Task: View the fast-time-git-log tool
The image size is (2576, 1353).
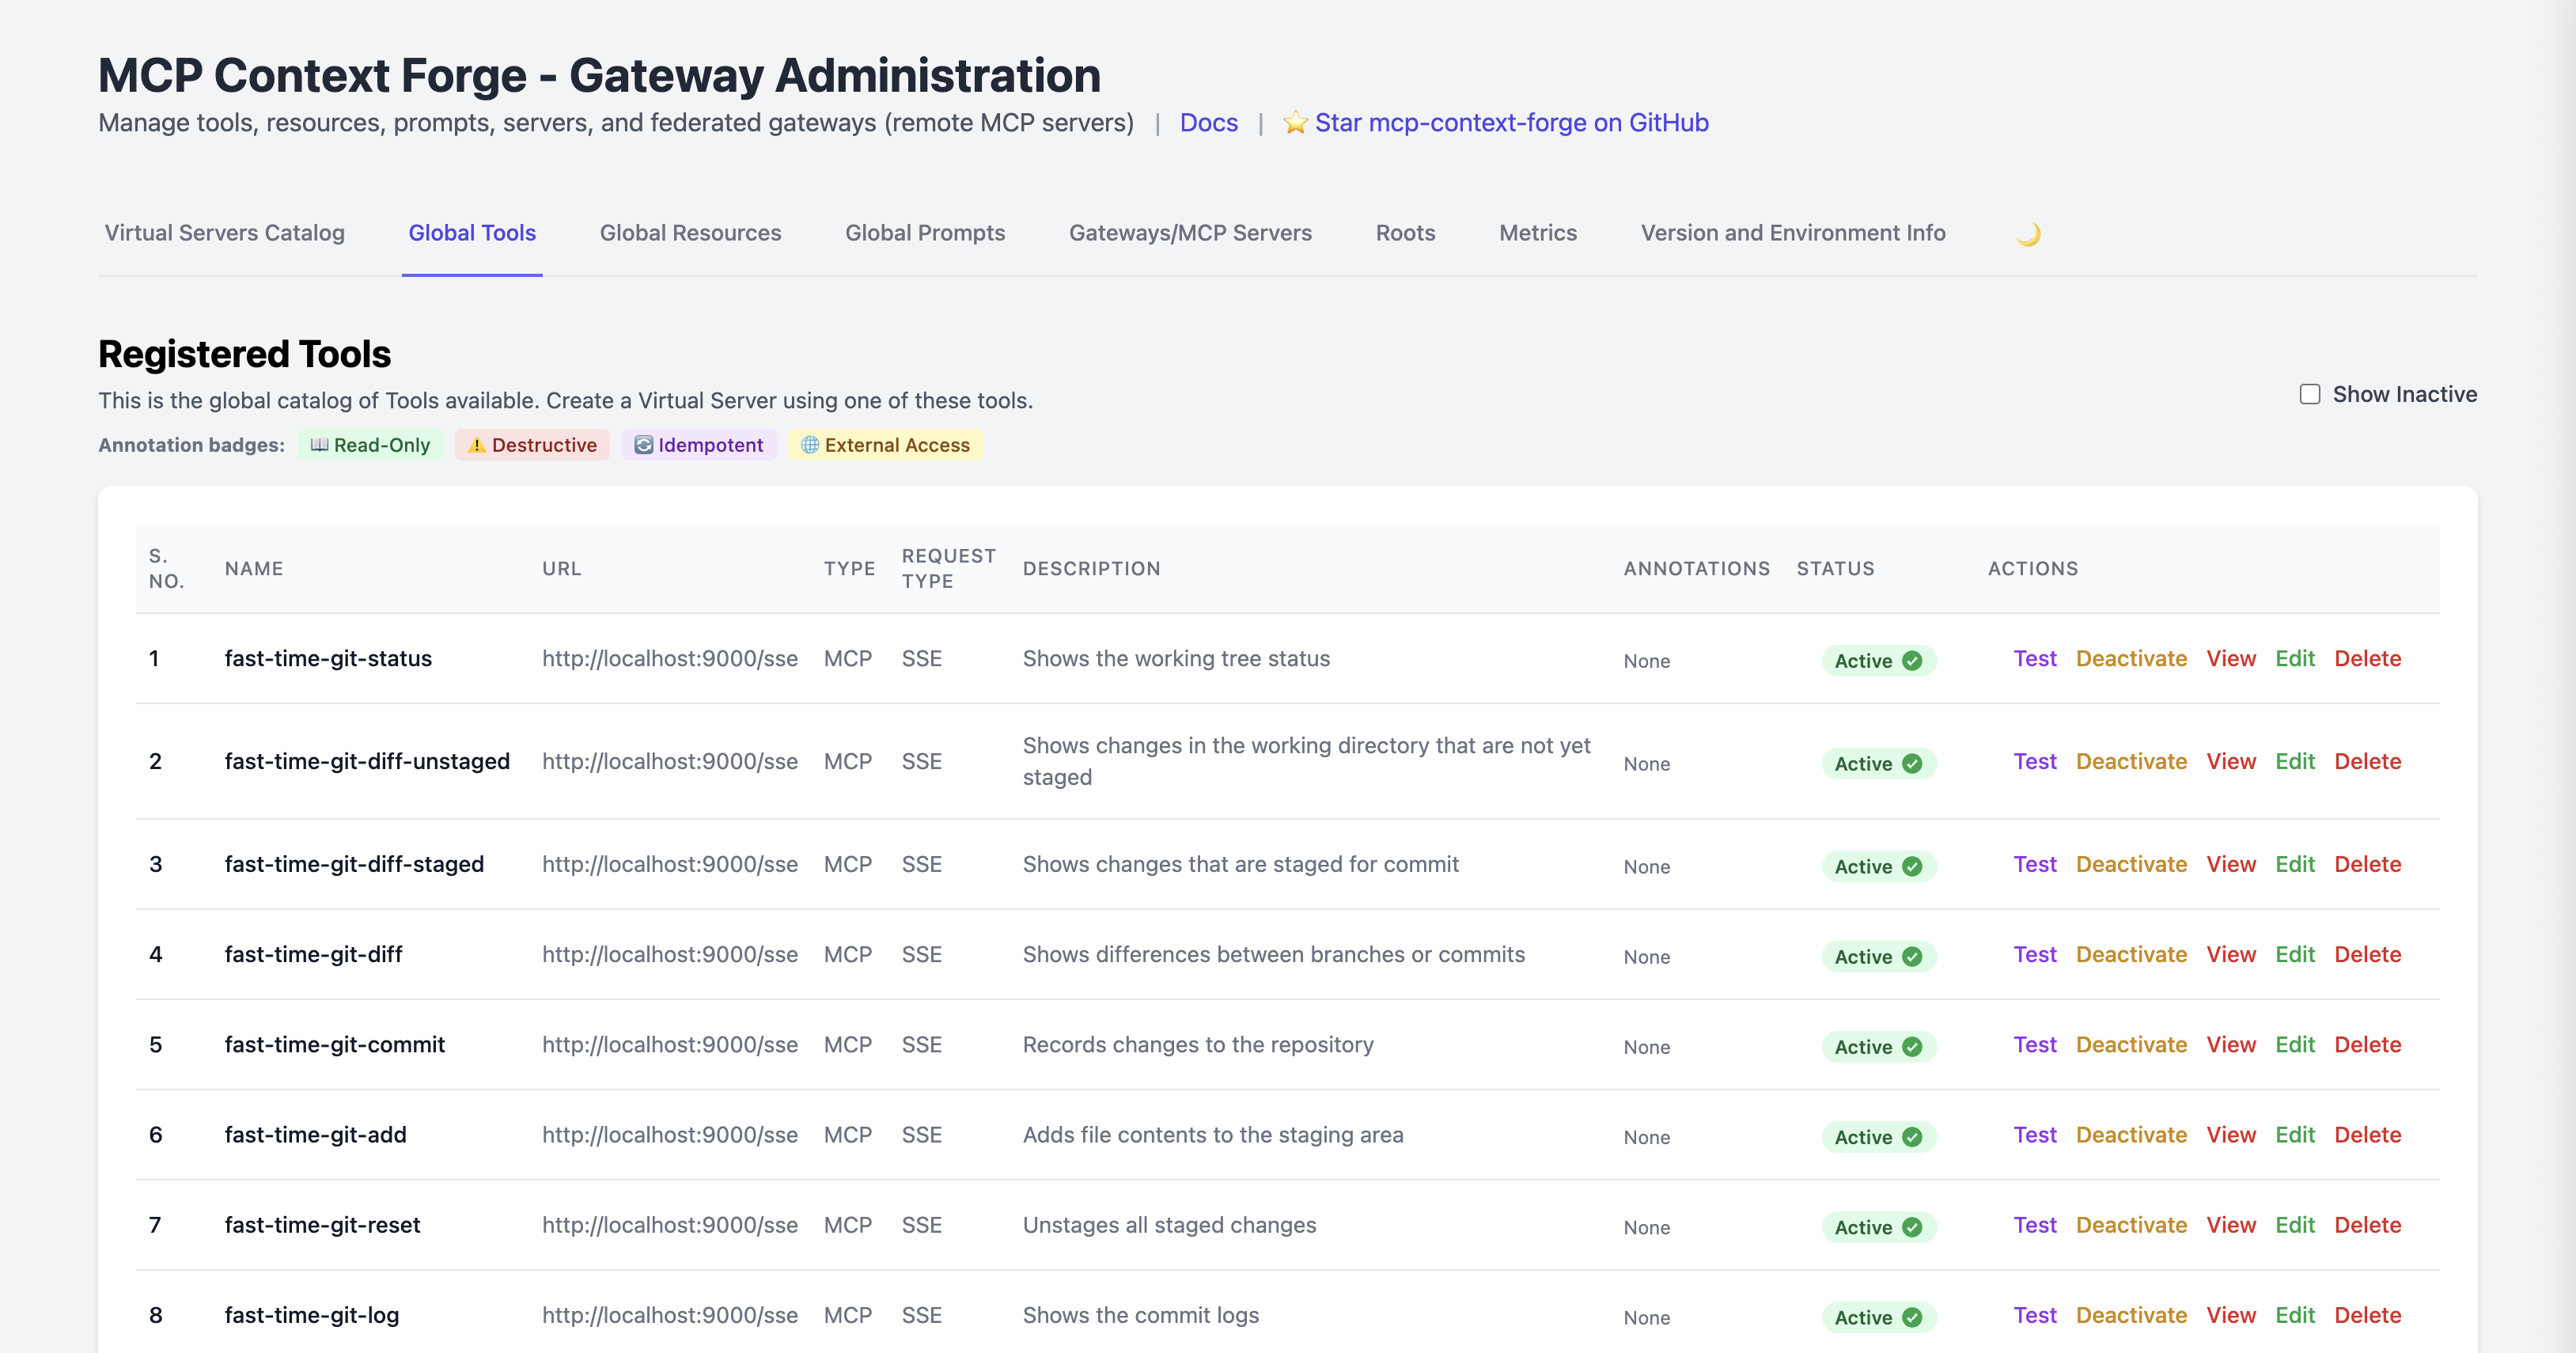Action: (x=2231, y=1314)
